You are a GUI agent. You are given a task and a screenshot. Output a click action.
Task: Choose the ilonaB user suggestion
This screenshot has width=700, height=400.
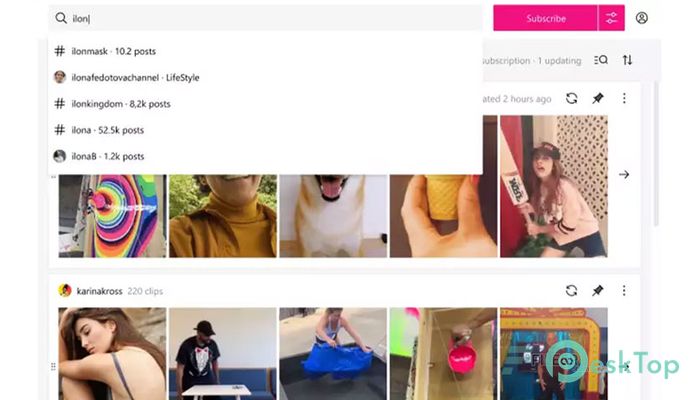click(x=265, y=157)
